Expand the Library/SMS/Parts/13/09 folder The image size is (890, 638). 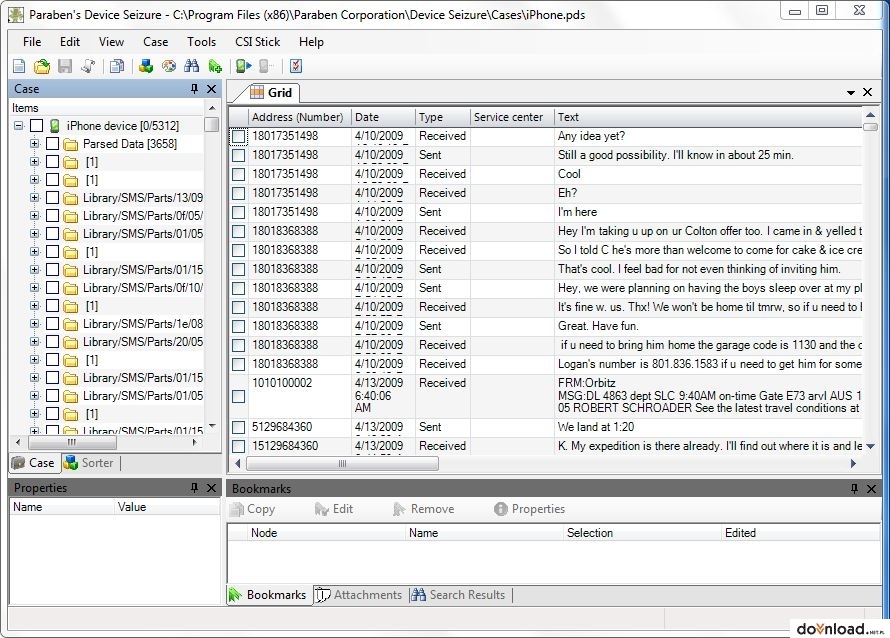tap(35, 198)
